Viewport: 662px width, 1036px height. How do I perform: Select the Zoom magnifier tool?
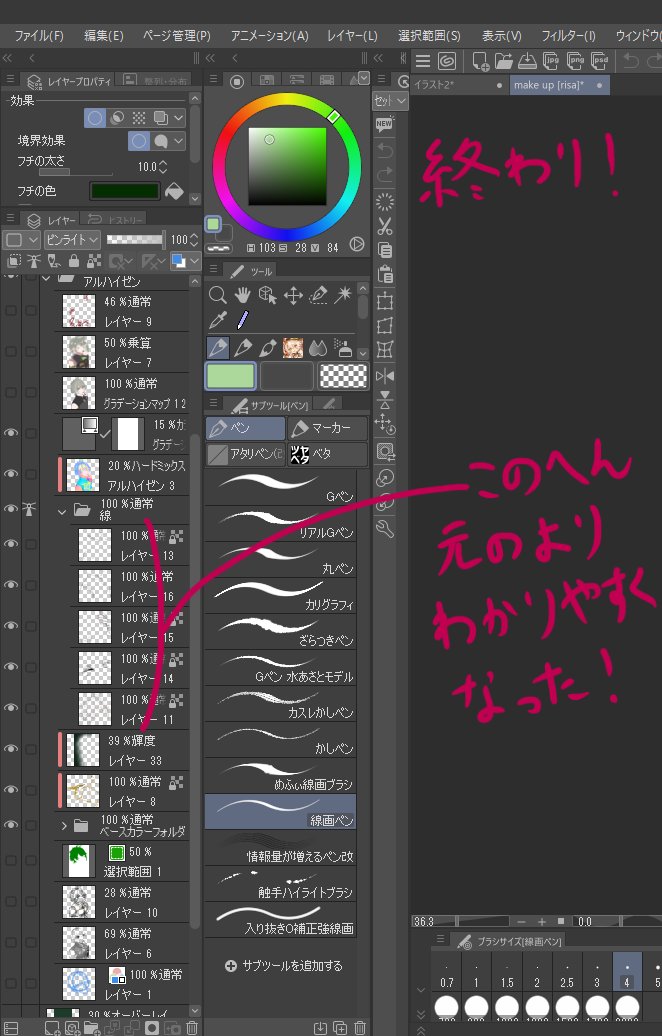217,295
